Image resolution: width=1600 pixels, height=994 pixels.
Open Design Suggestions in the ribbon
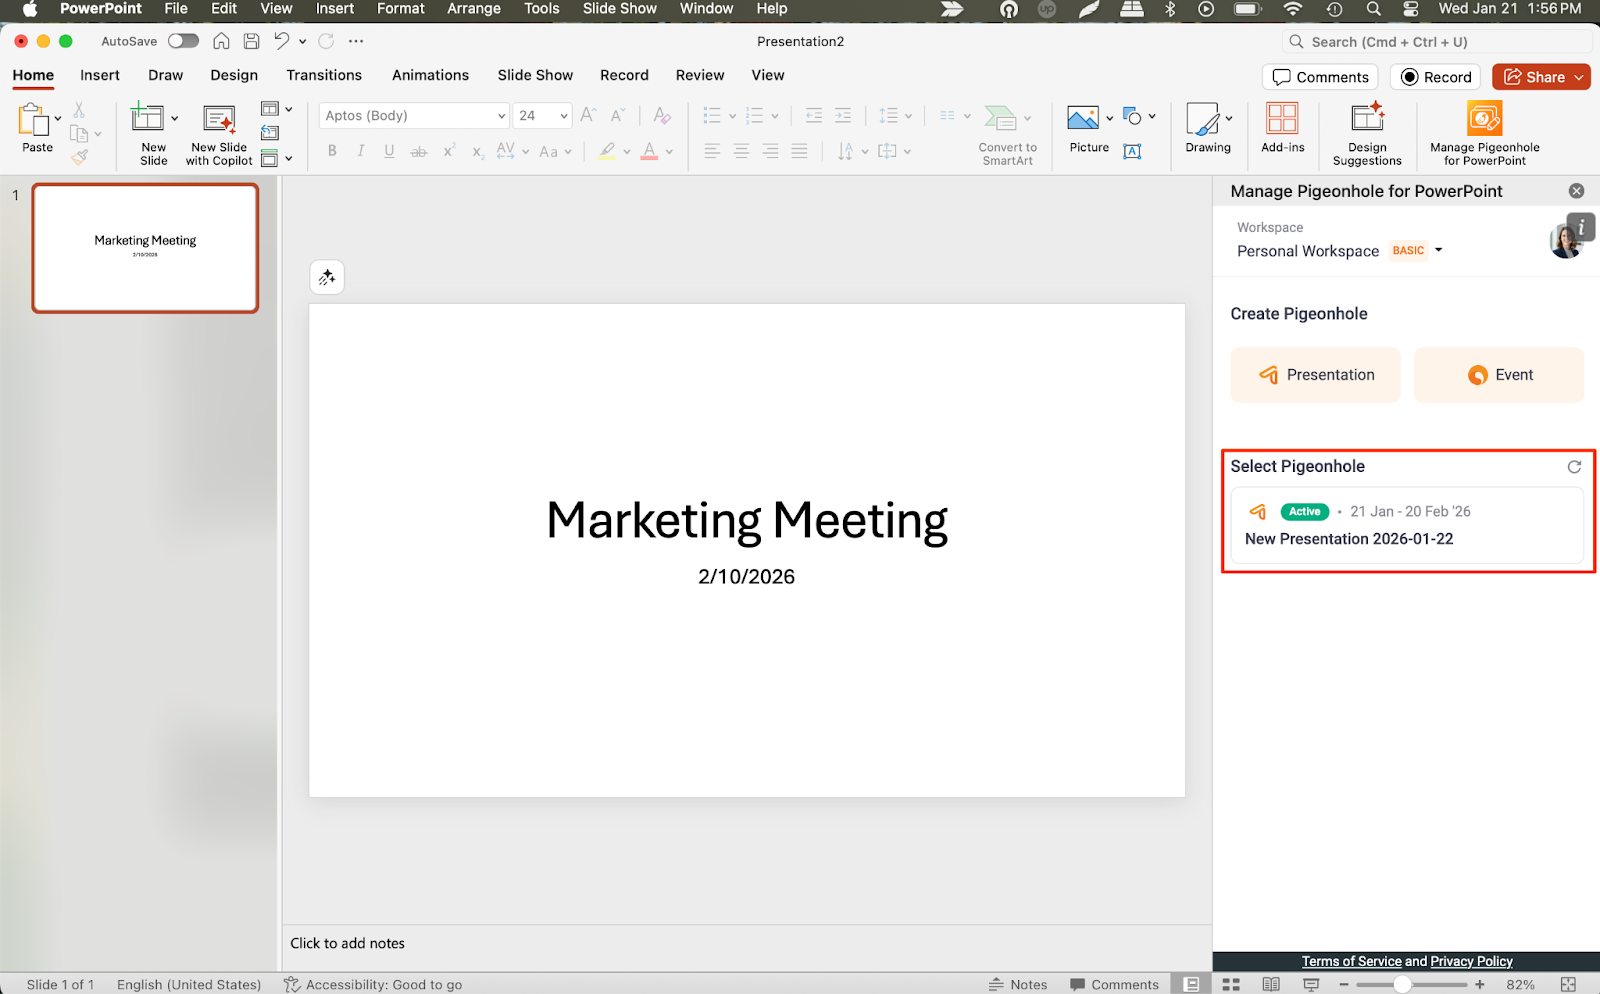[1366, 119]
